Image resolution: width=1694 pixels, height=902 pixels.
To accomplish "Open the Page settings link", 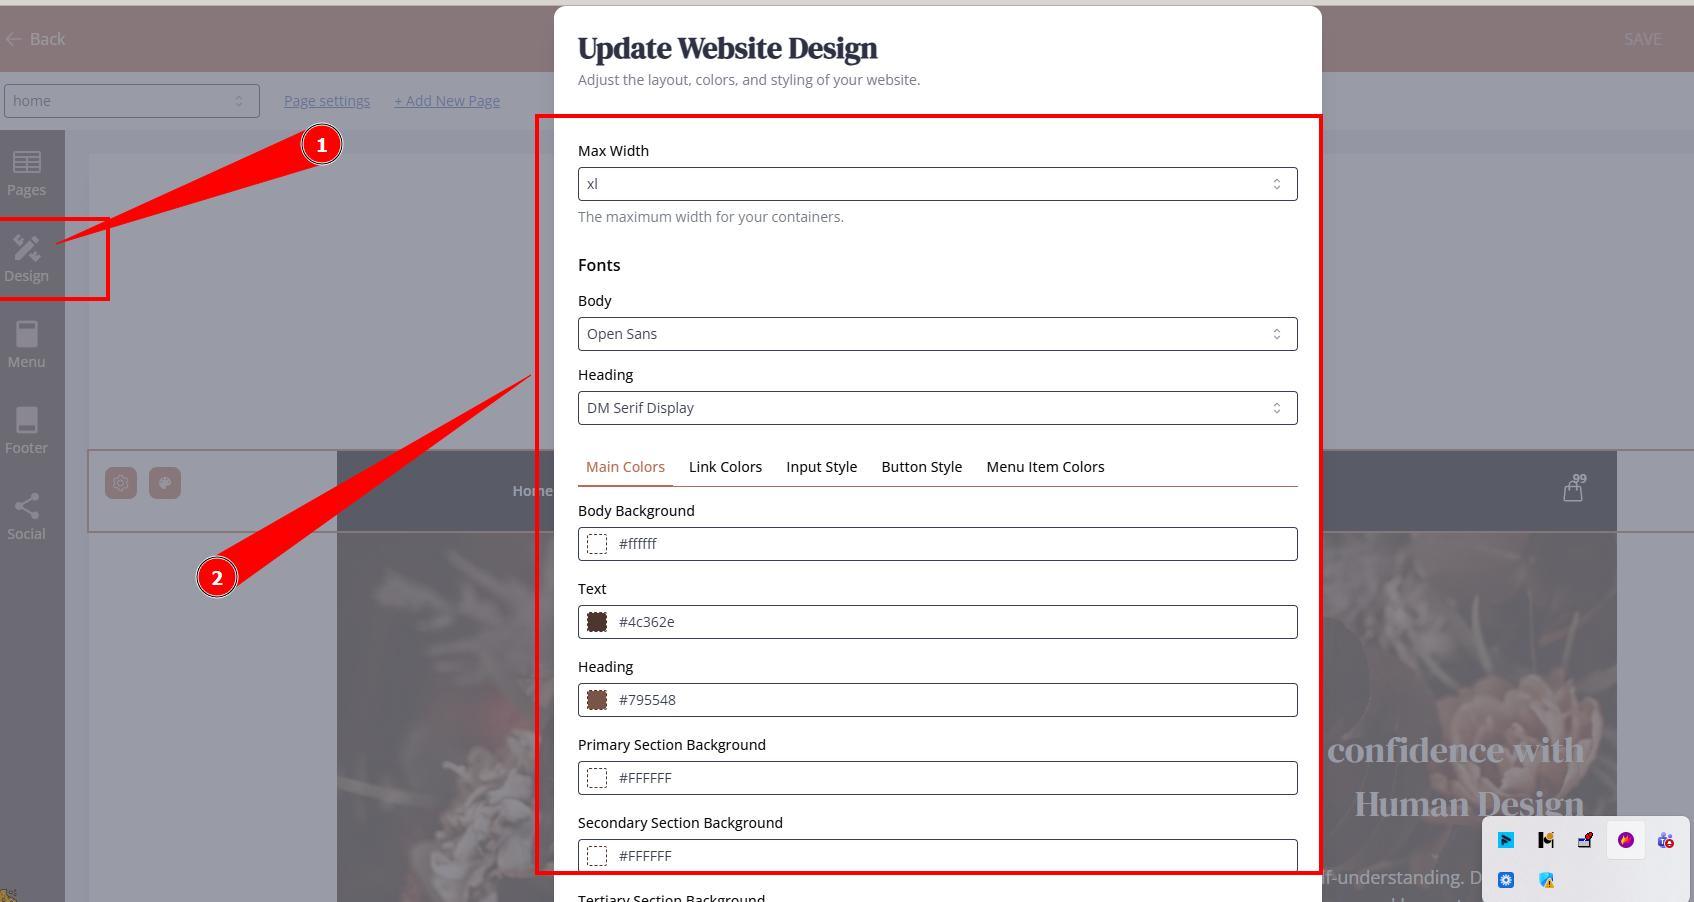I will pos(327,101).
